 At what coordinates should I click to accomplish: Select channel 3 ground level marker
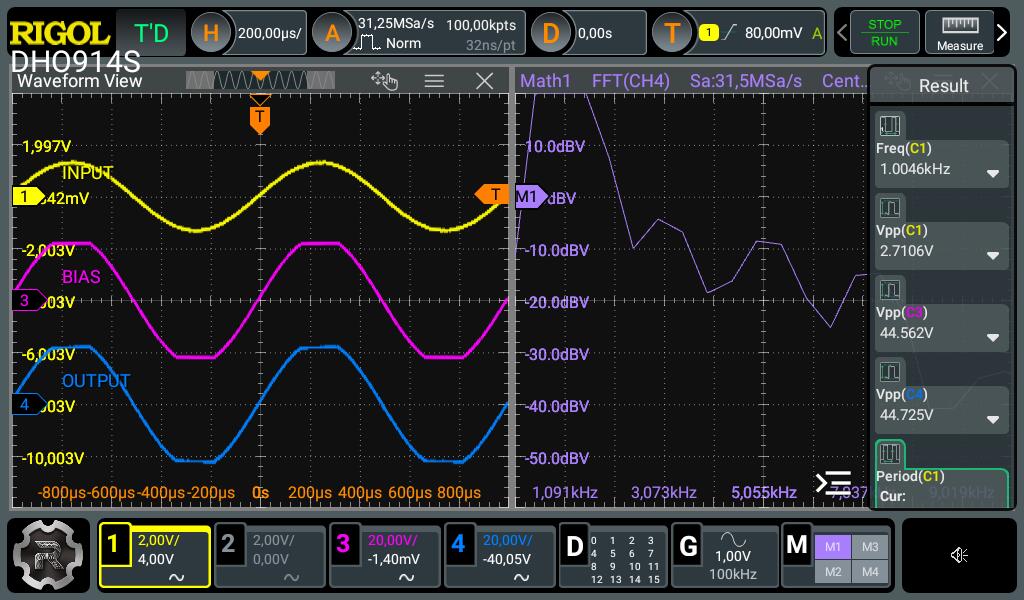(27, 300)
